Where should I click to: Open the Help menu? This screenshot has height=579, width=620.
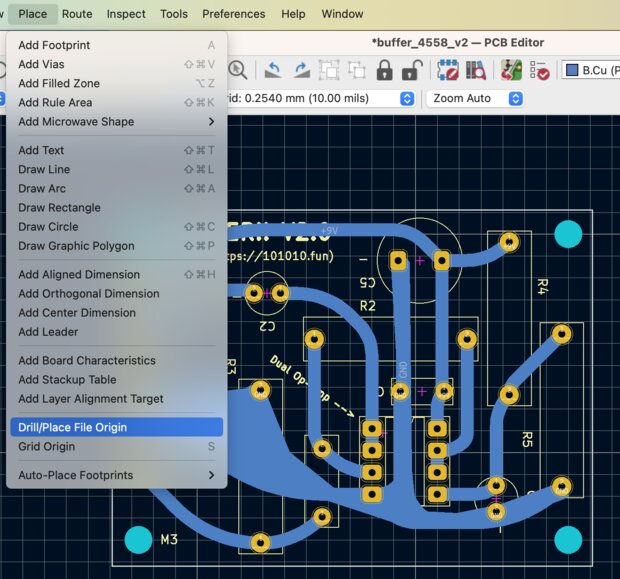[x=293, y=14]
